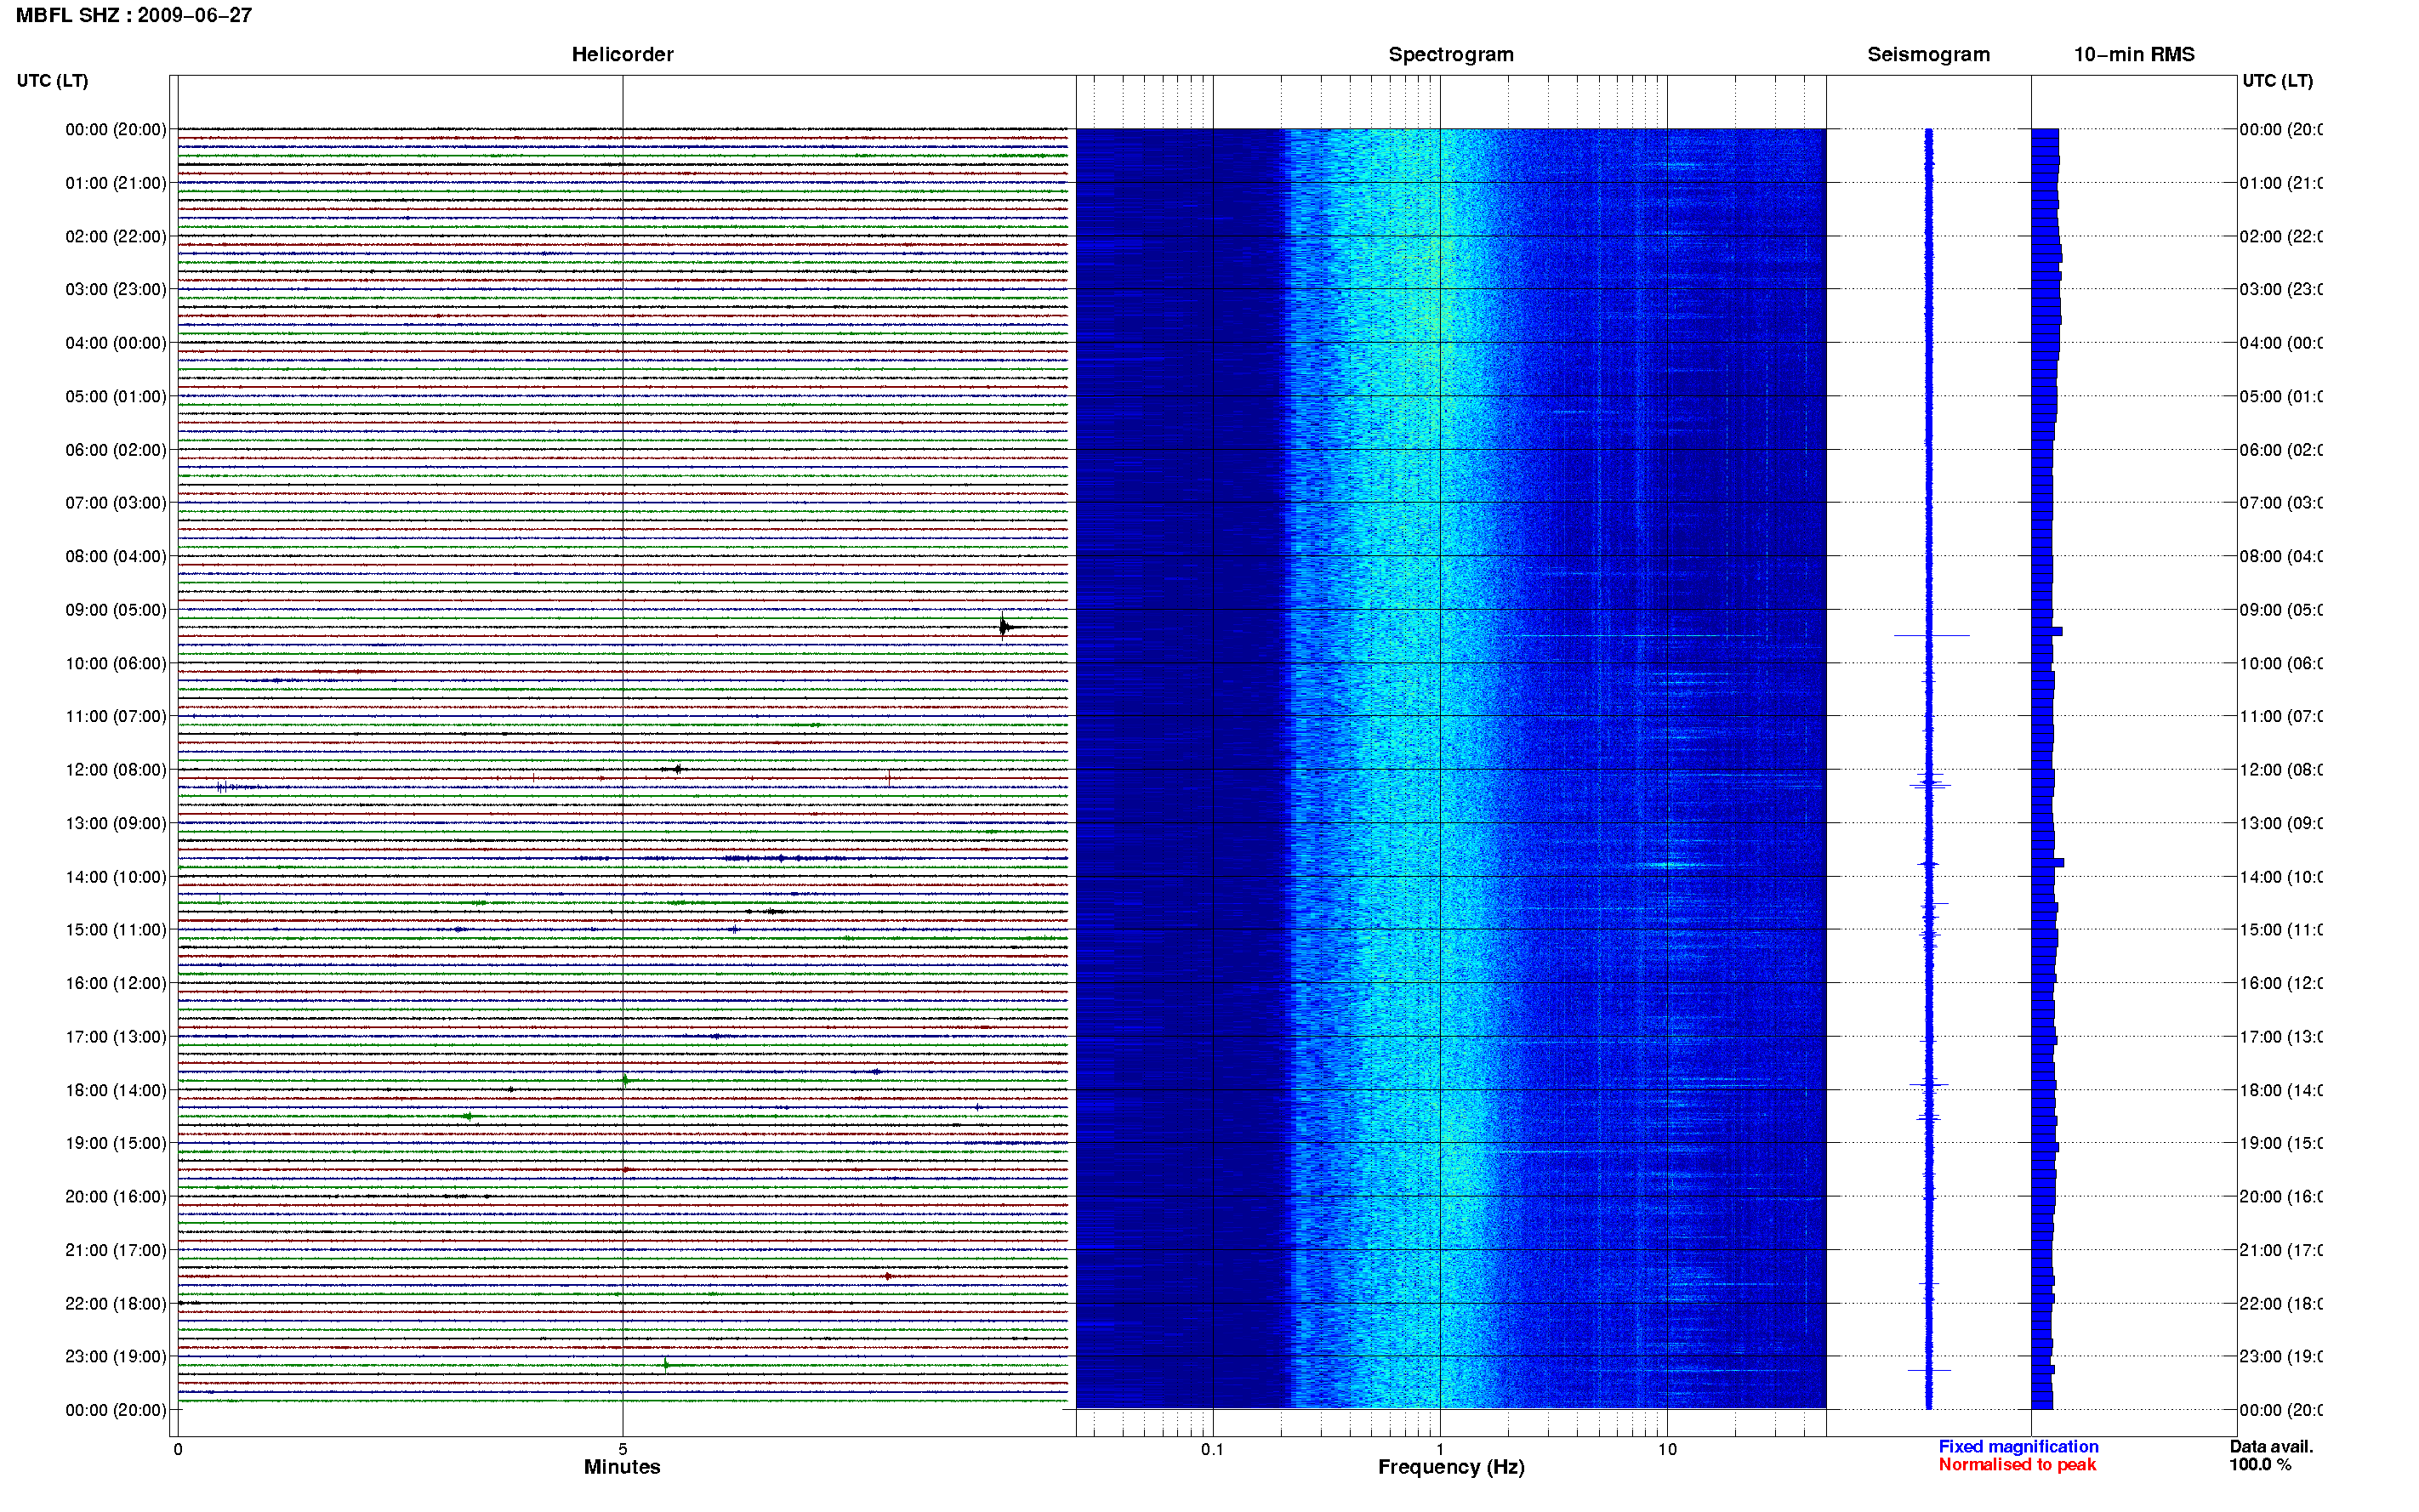Viewport: 2419px width, 1512px height.
Task: Click the Data avail. label
Action: (x=2271, y=1446)
